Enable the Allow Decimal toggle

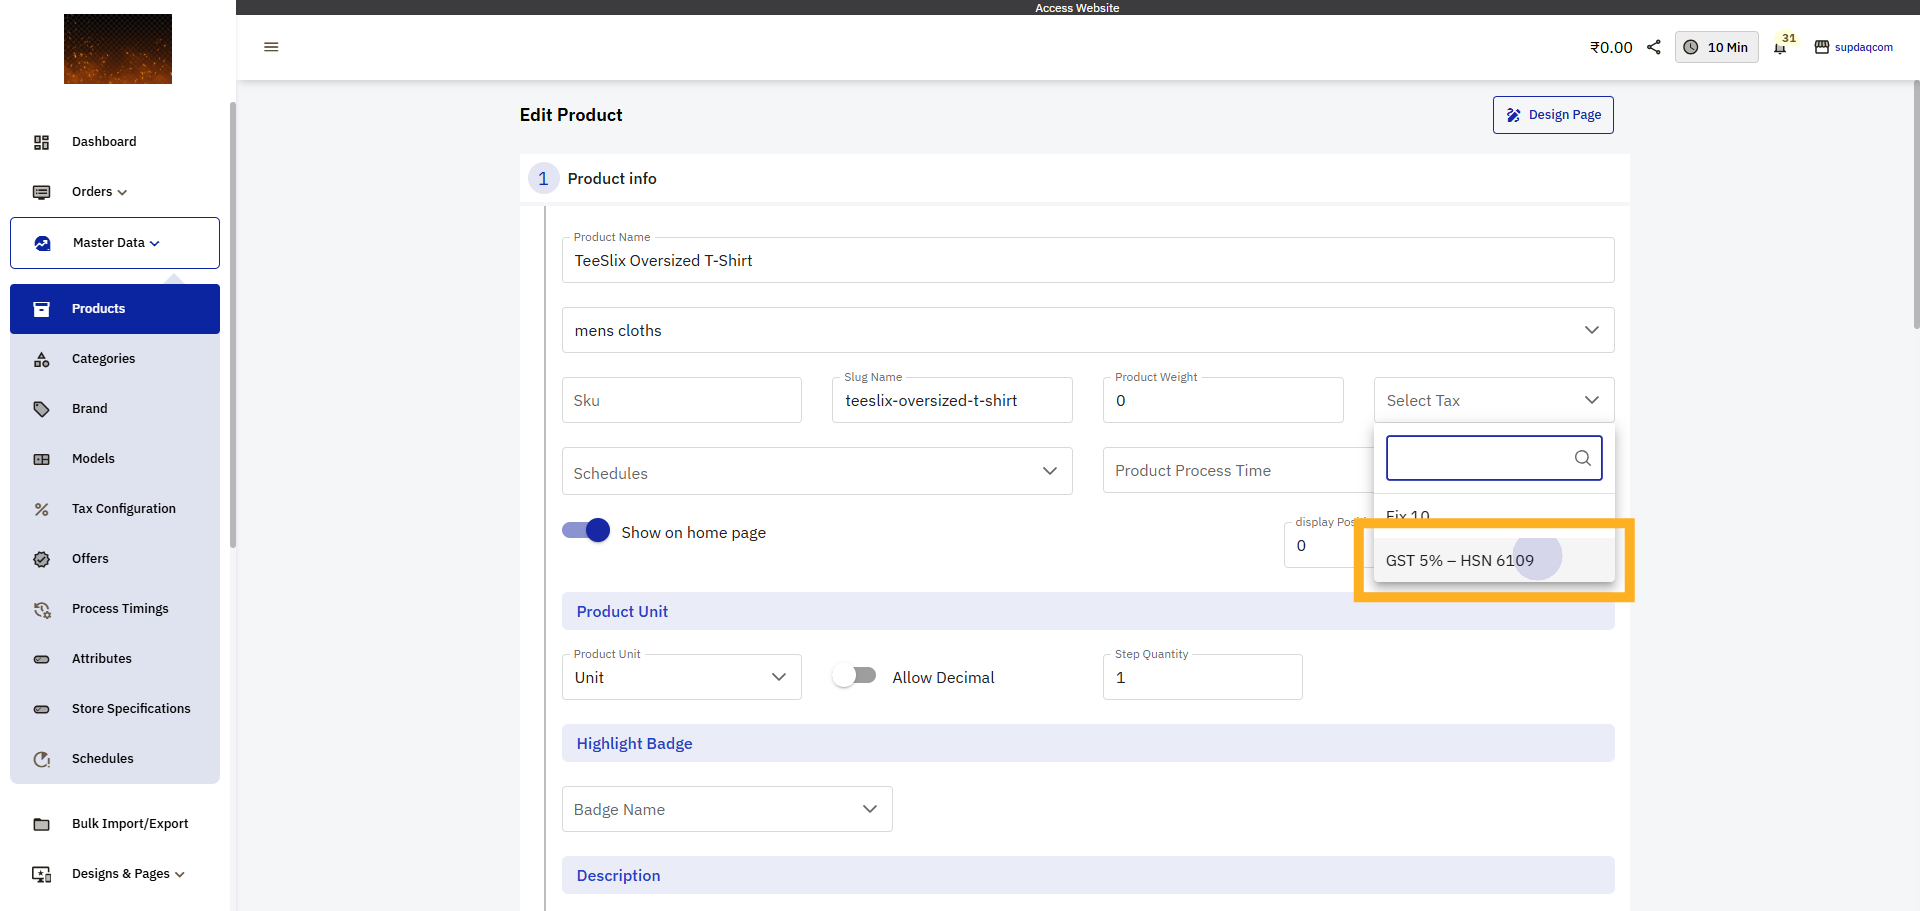tap(854, 676)
